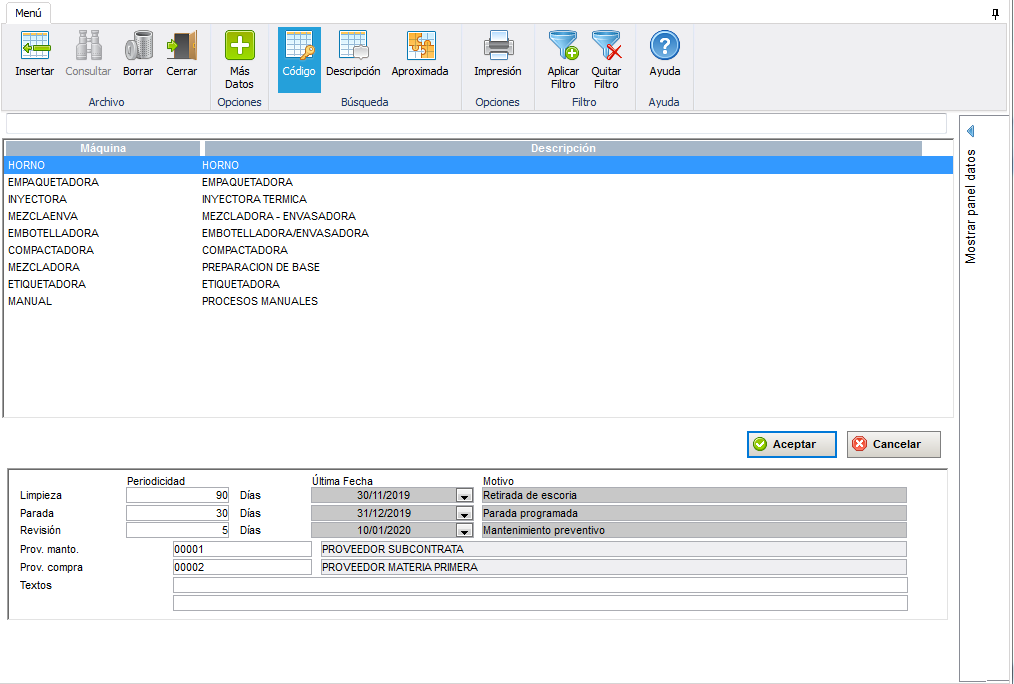Click the Insertar icon in Archivo
Image resolution: width=1014 pixels, height=684 pixels.
pos(35,46)
